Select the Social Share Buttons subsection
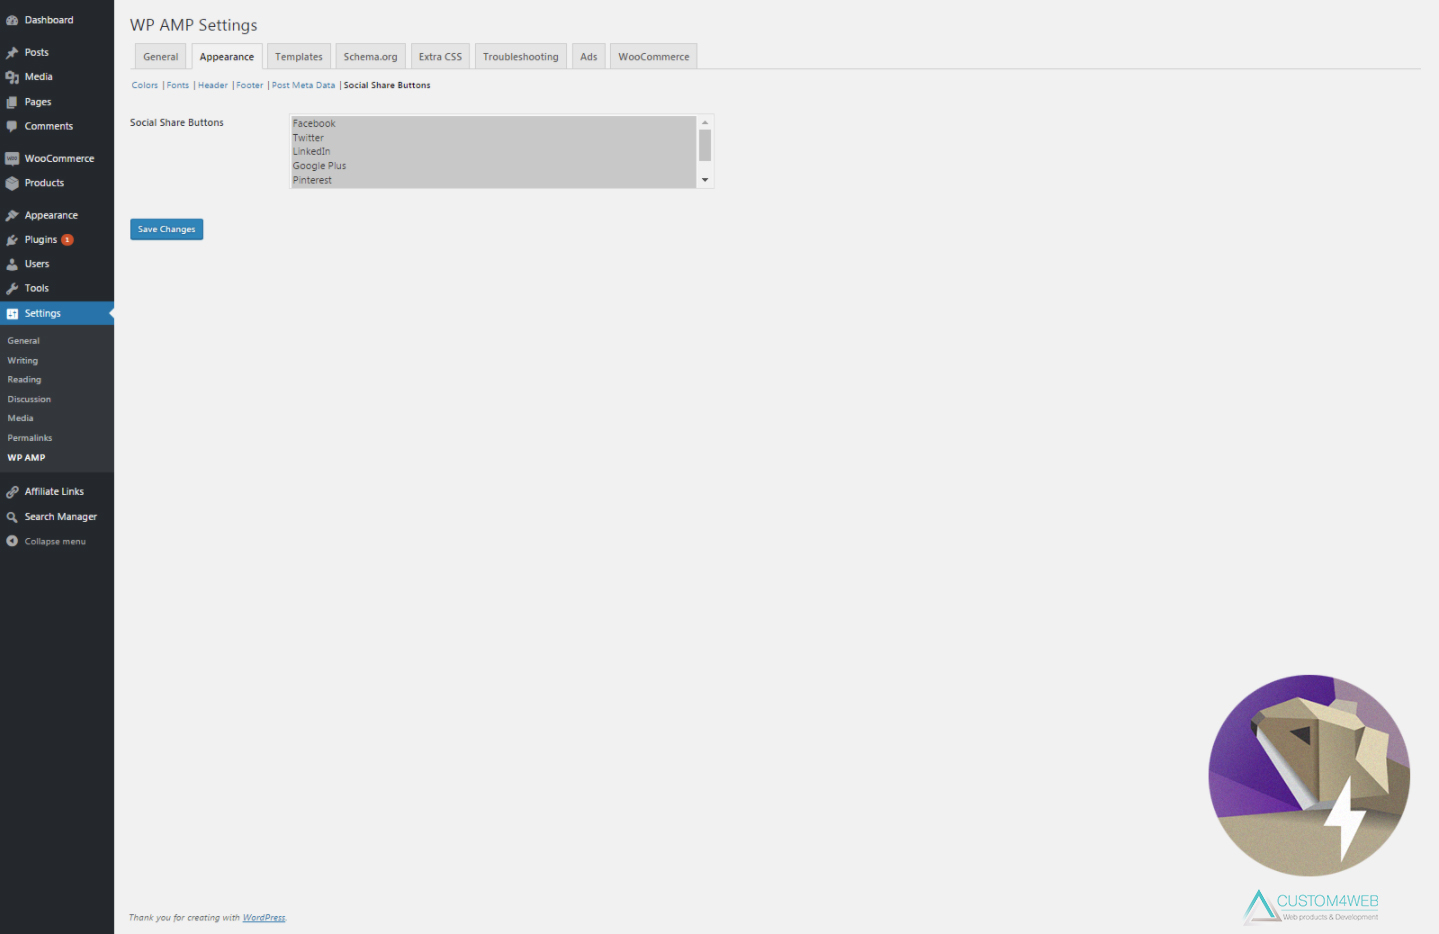Screen dimensions: 1439x934 click(387, 85)
